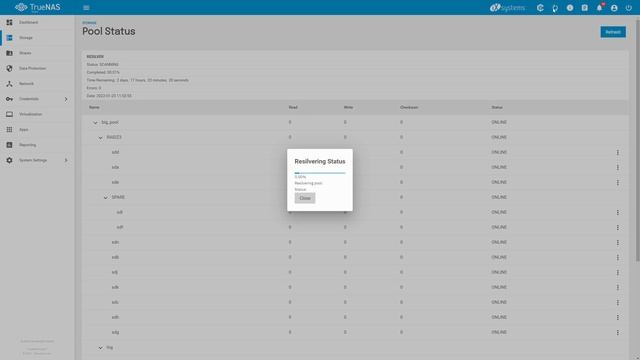Click the power icon
The height and width of the screenshot is (360, 640).
click(x=629, y=8)
